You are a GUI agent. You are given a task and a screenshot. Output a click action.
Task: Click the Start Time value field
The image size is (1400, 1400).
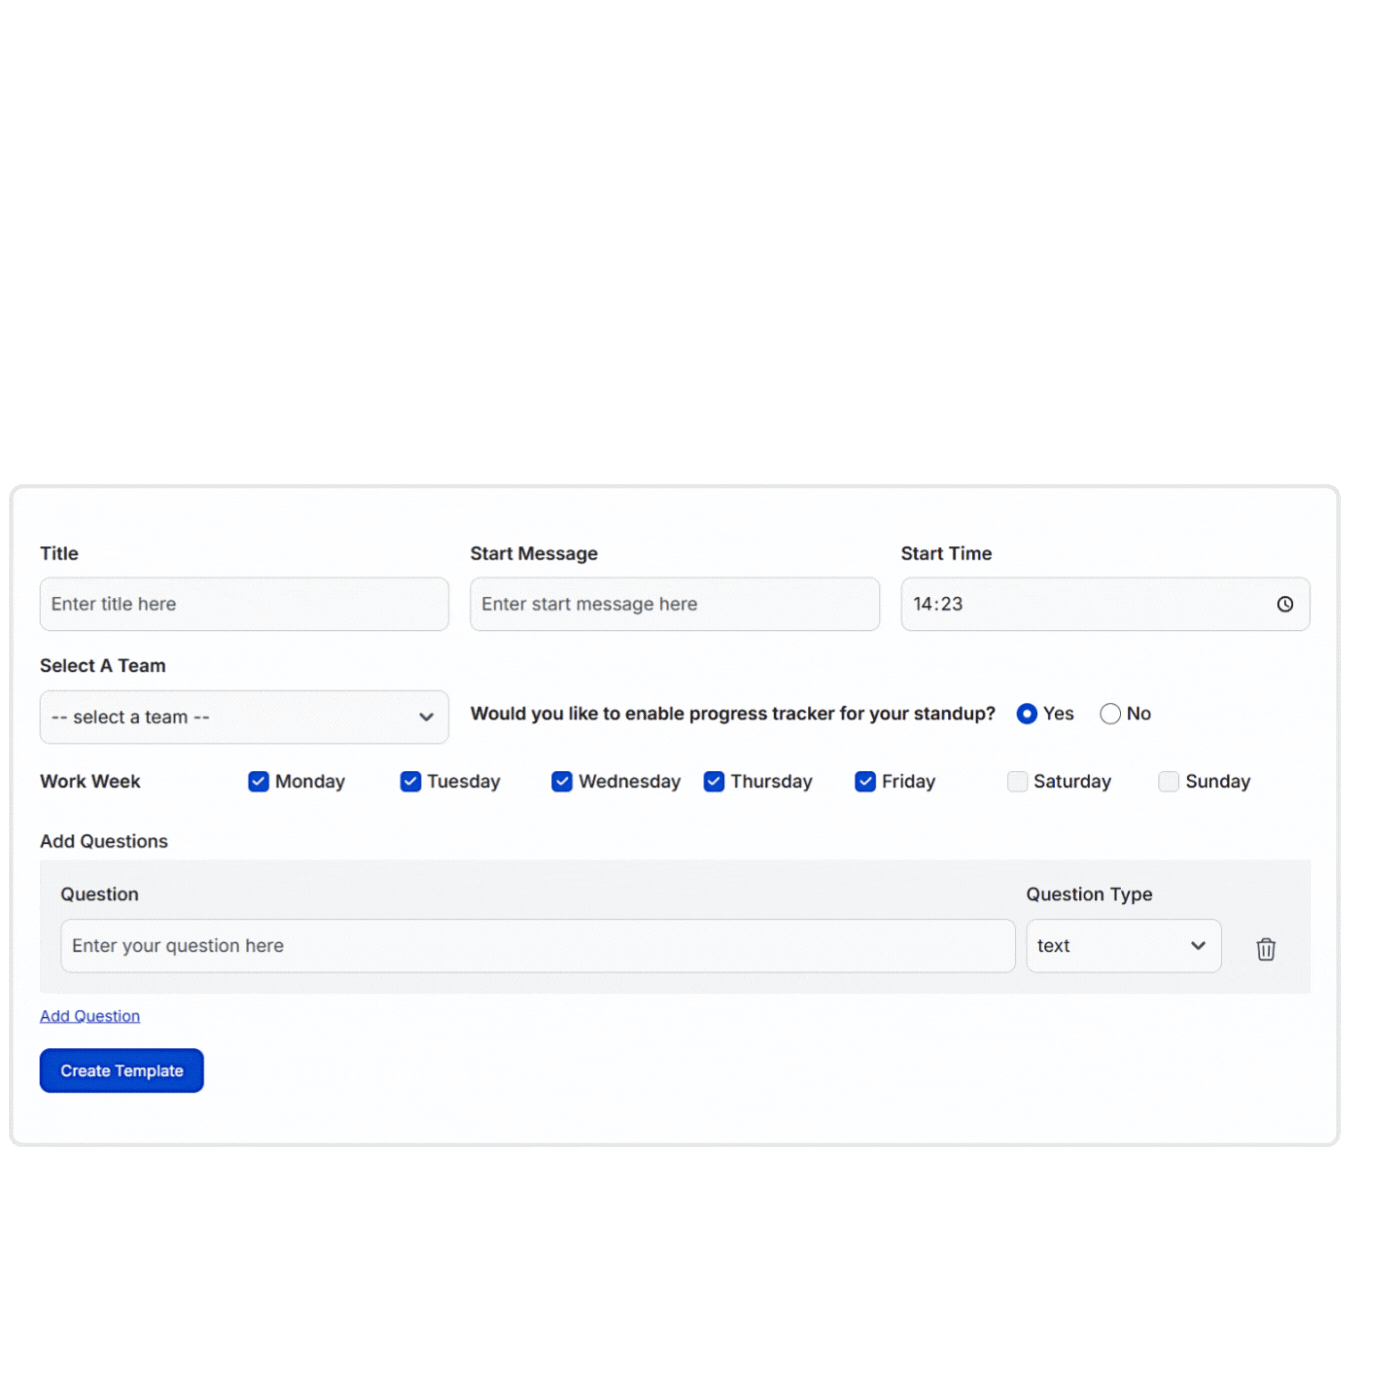tap(1050, 604)
